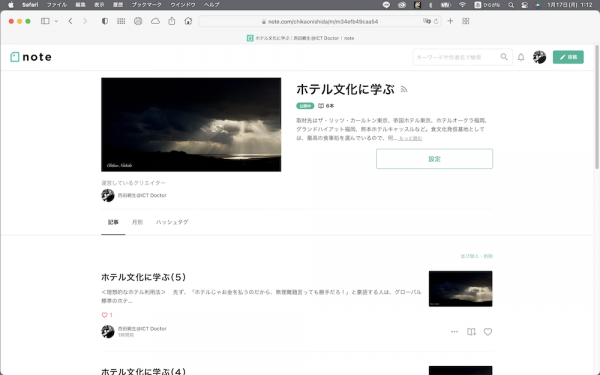
Task: Open the privacy report shield icon
Action: coord(104,21)
